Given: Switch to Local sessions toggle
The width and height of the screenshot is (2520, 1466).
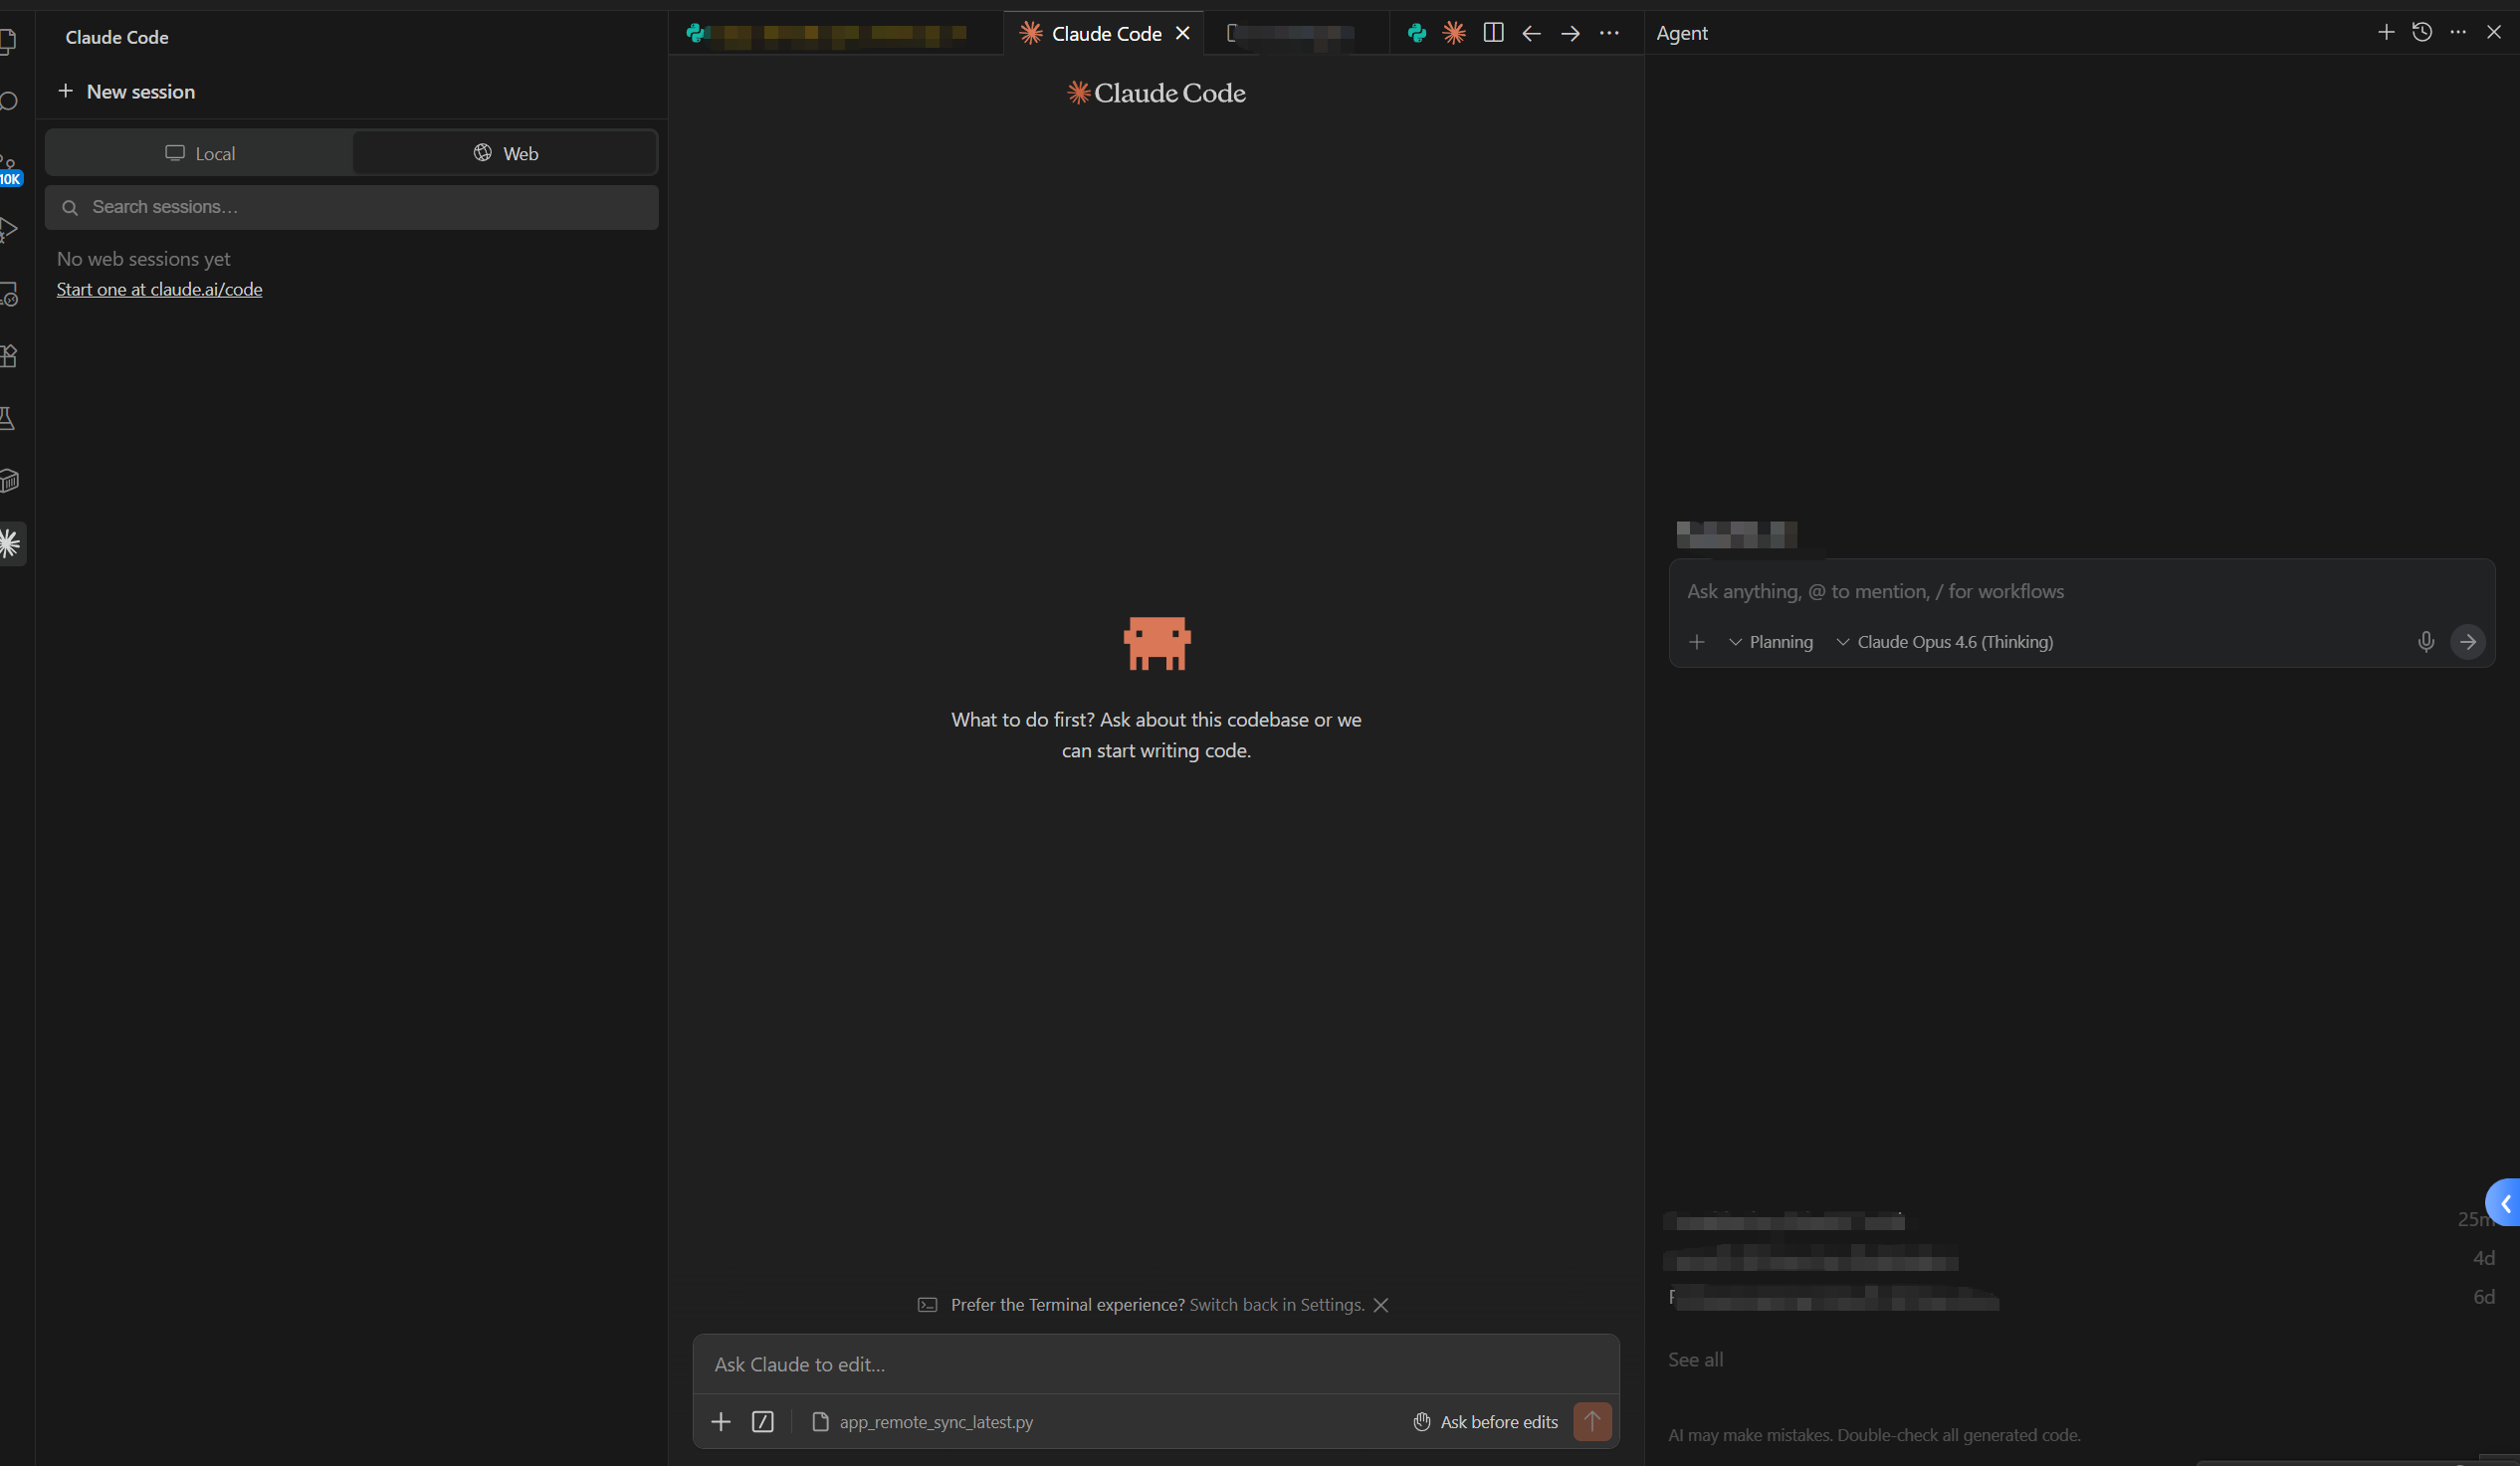Looking at the screenshot, I should coord(200,153).
